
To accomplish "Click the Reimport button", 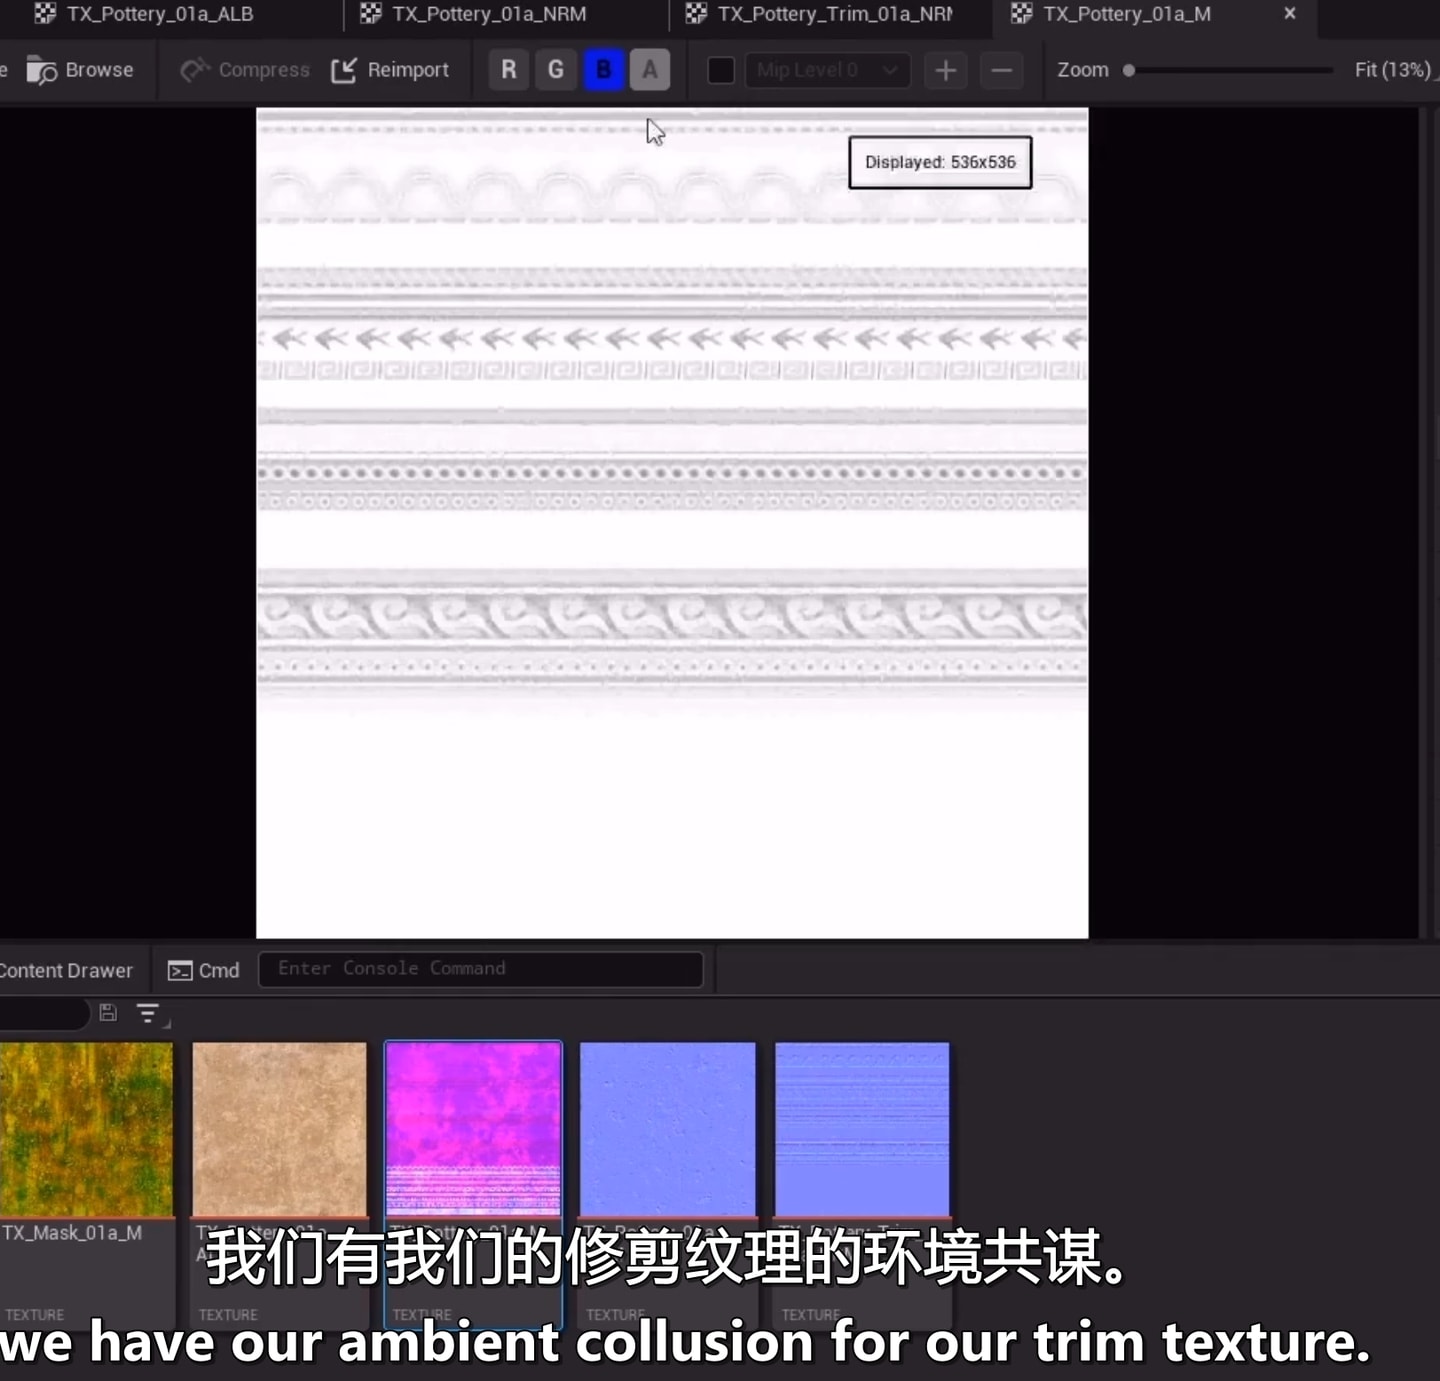I will [x=390, y=70].
